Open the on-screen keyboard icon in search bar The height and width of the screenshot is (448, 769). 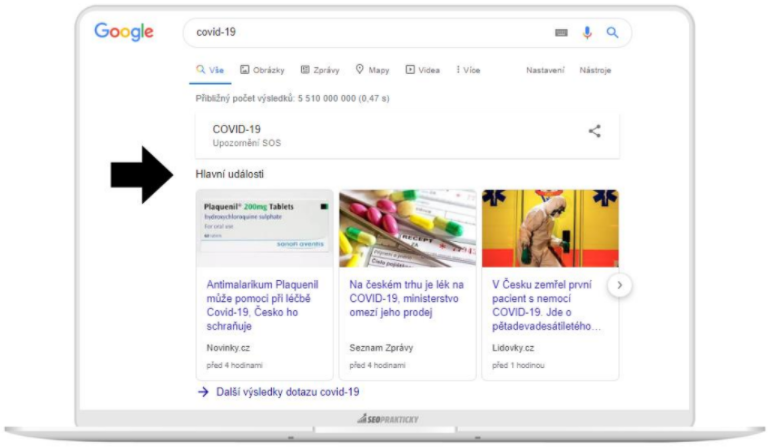point(561,32)
